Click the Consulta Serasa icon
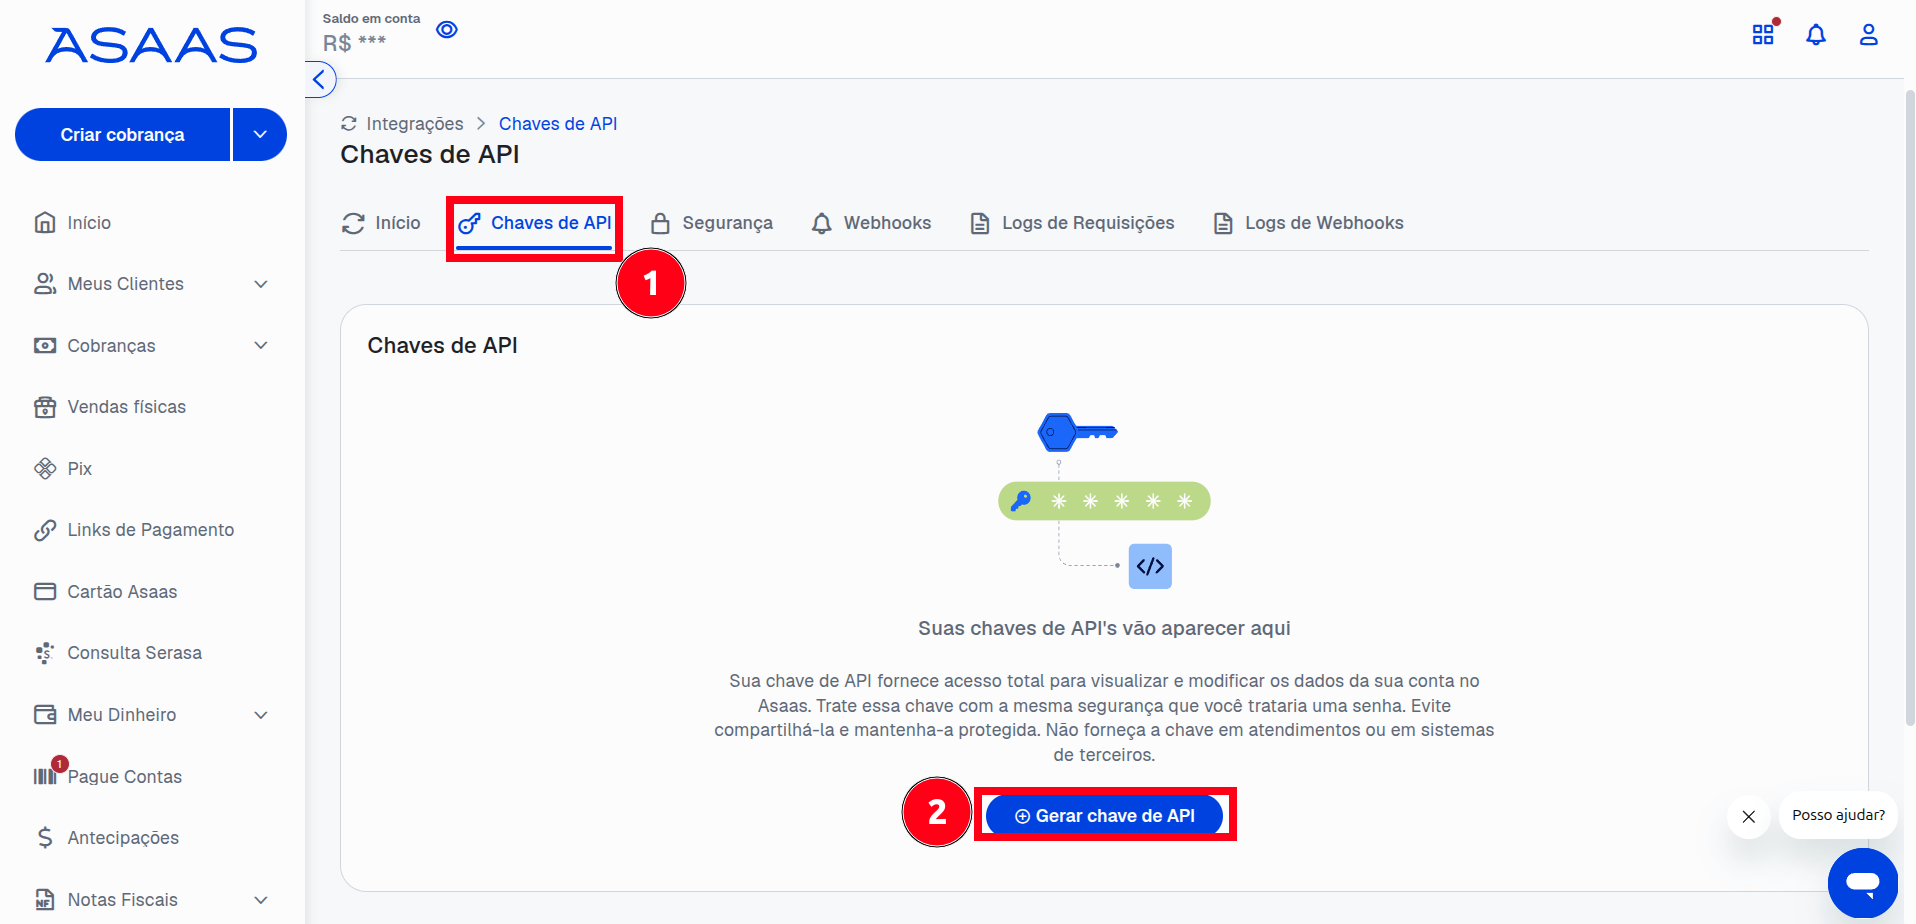The height and width of the screenshot is (924, 1916). coord(45,653)
